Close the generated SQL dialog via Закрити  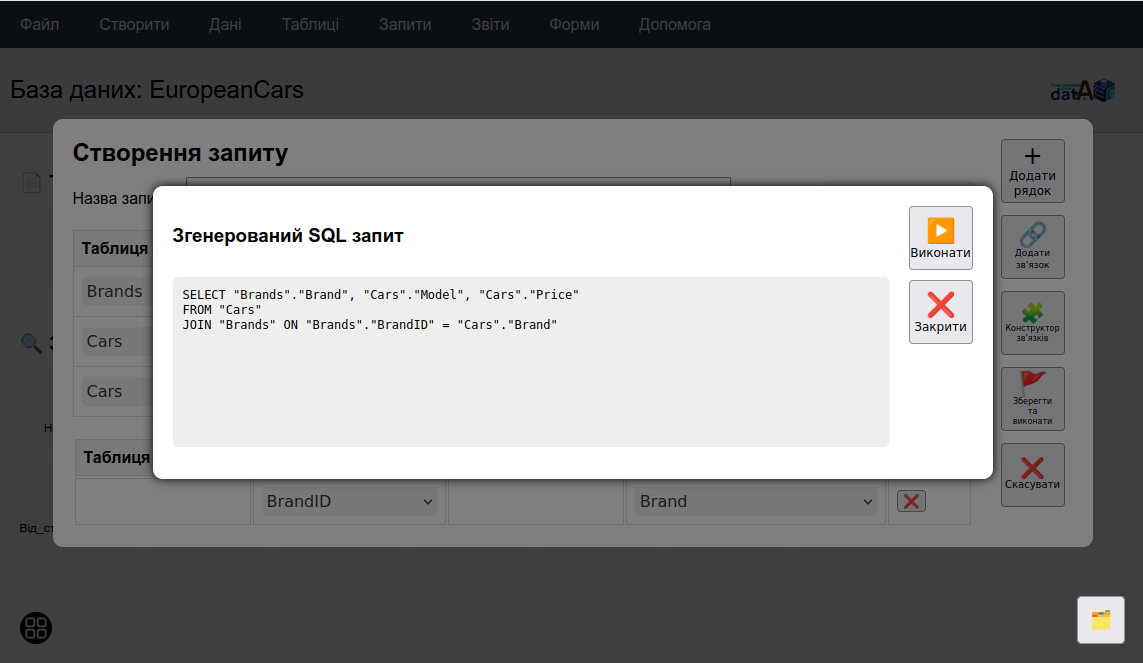[940, 312]
